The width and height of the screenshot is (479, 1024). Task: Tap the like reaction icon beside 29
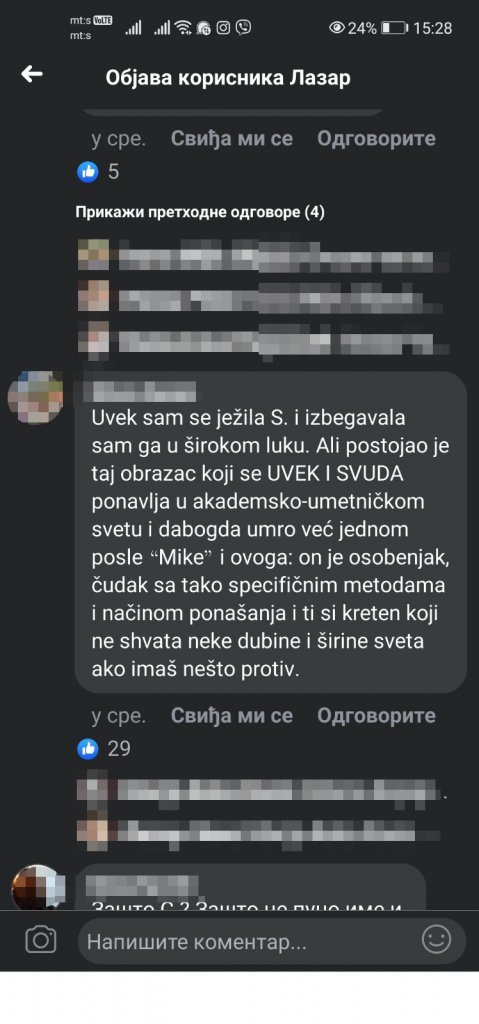click(x=88, y=748)
